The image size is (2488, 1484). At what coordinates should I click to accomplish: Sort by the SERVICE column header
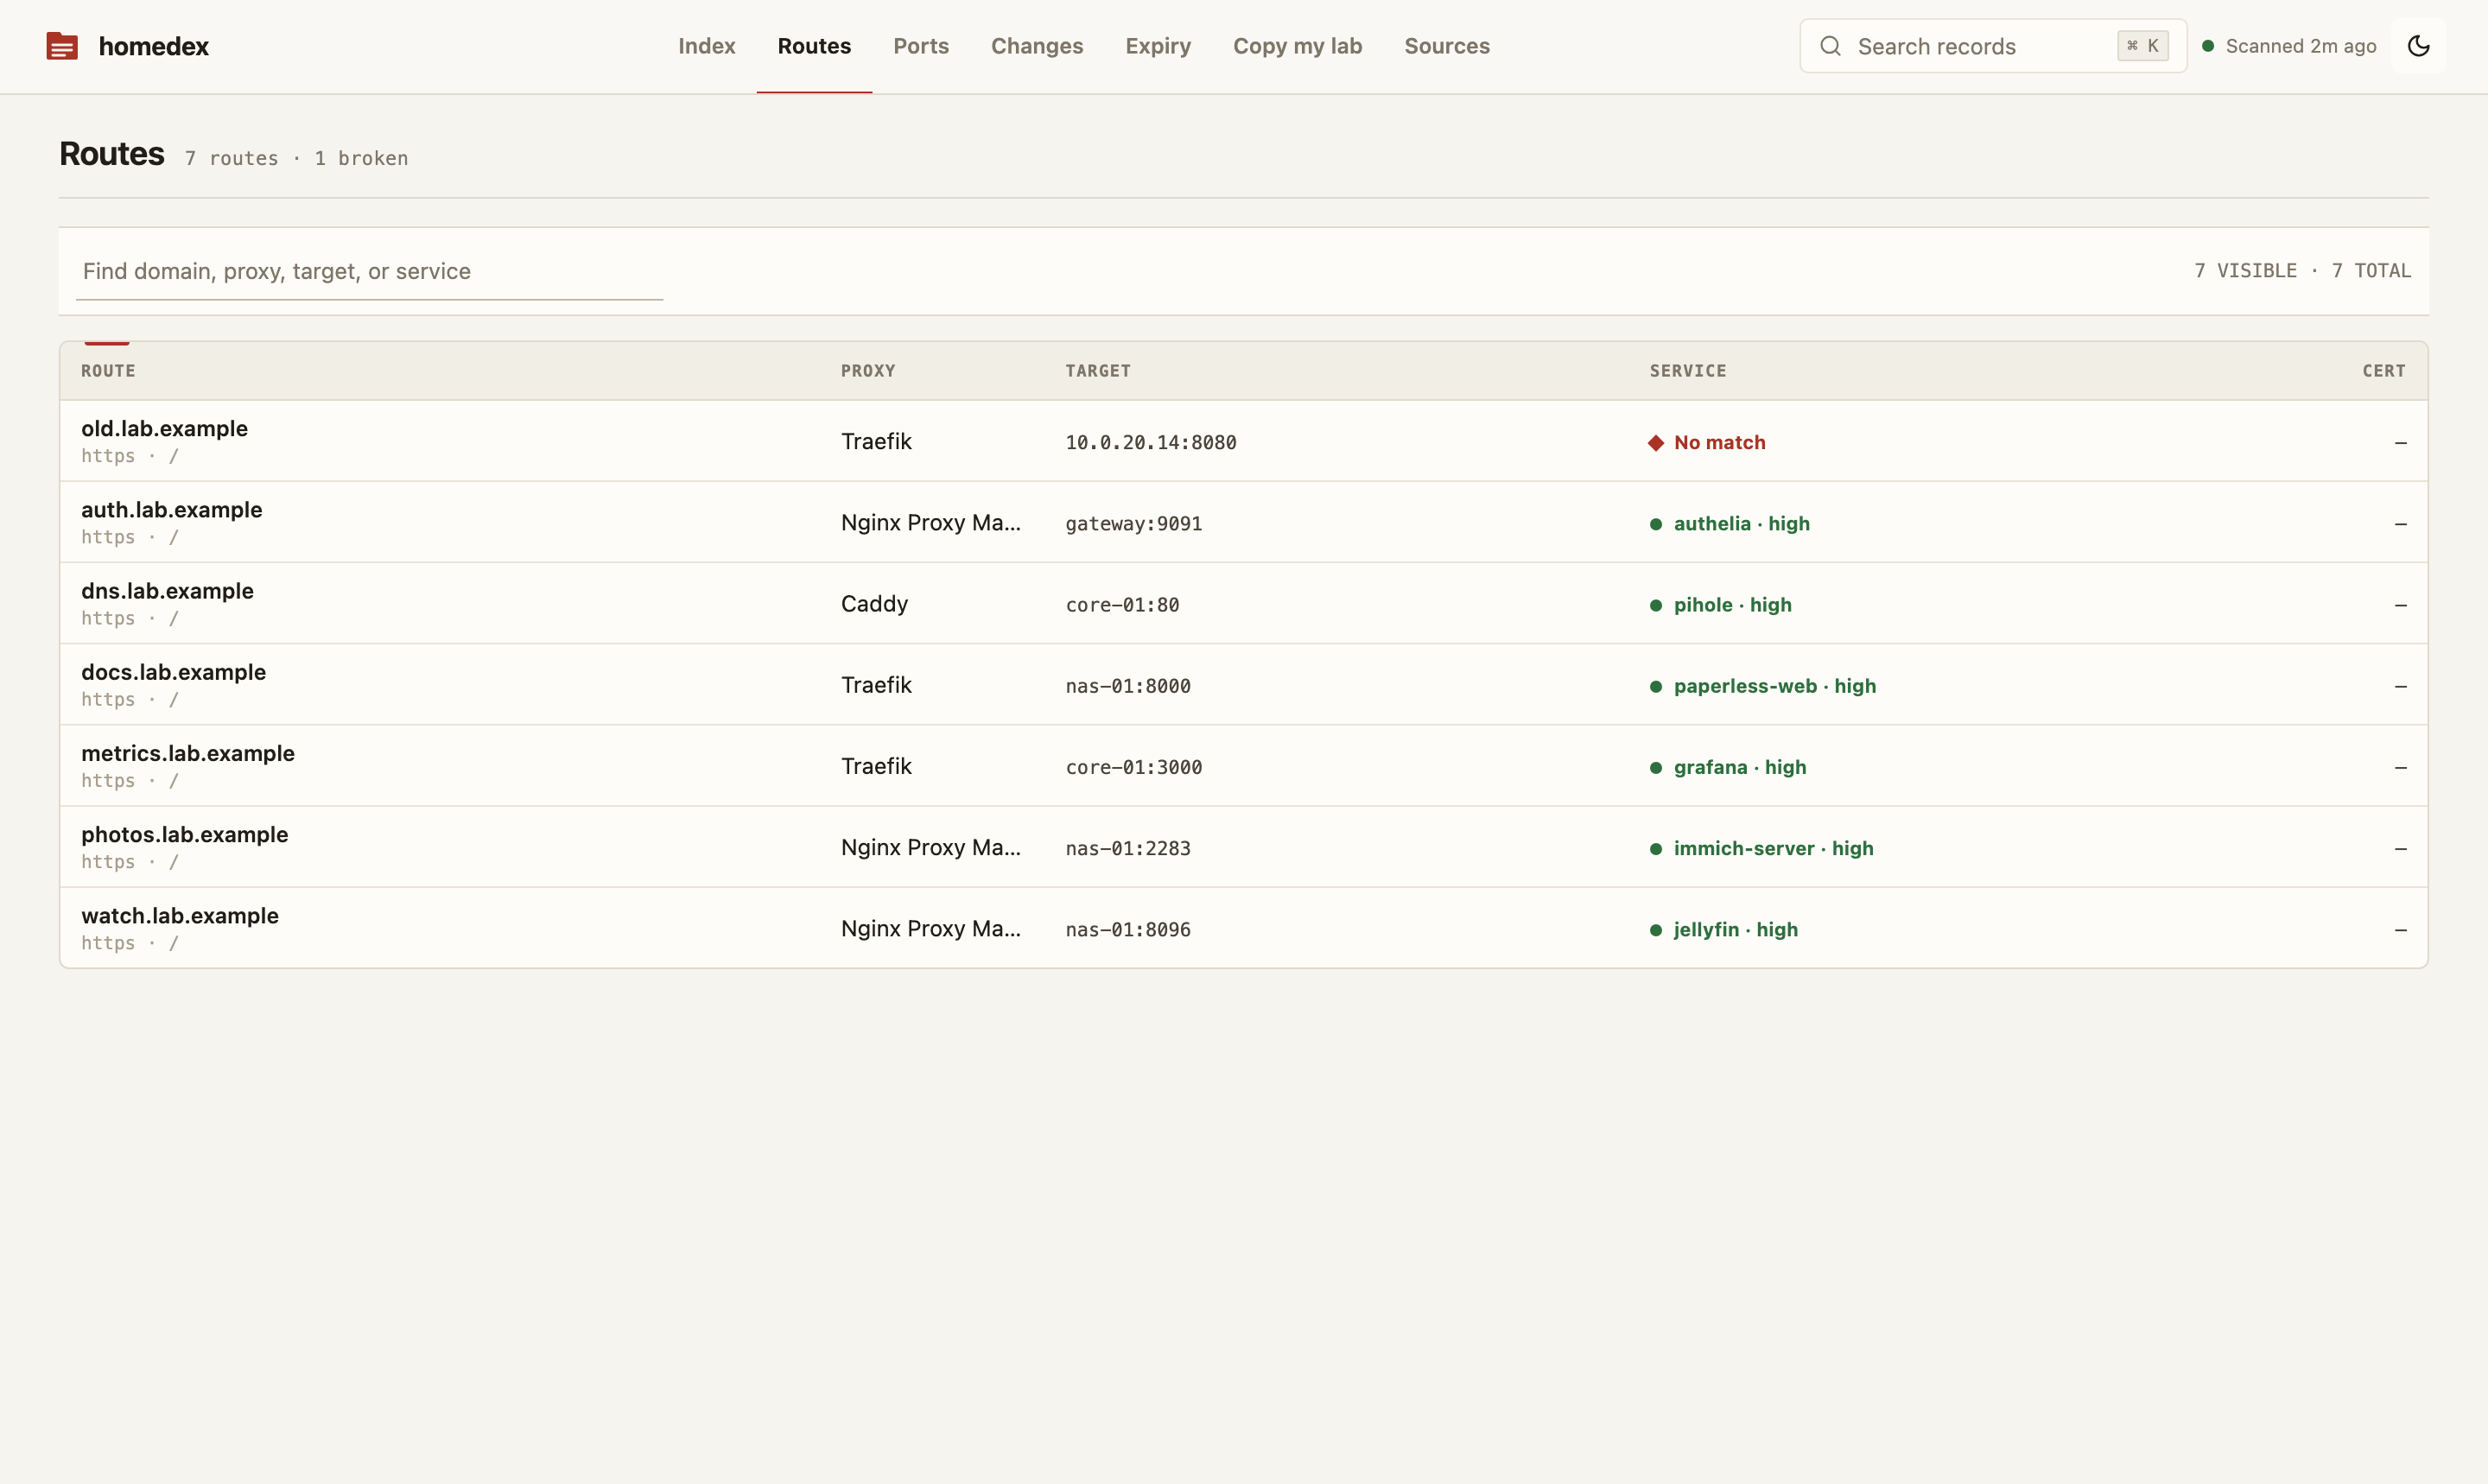pyautogui.click(x=1687, y=371)
